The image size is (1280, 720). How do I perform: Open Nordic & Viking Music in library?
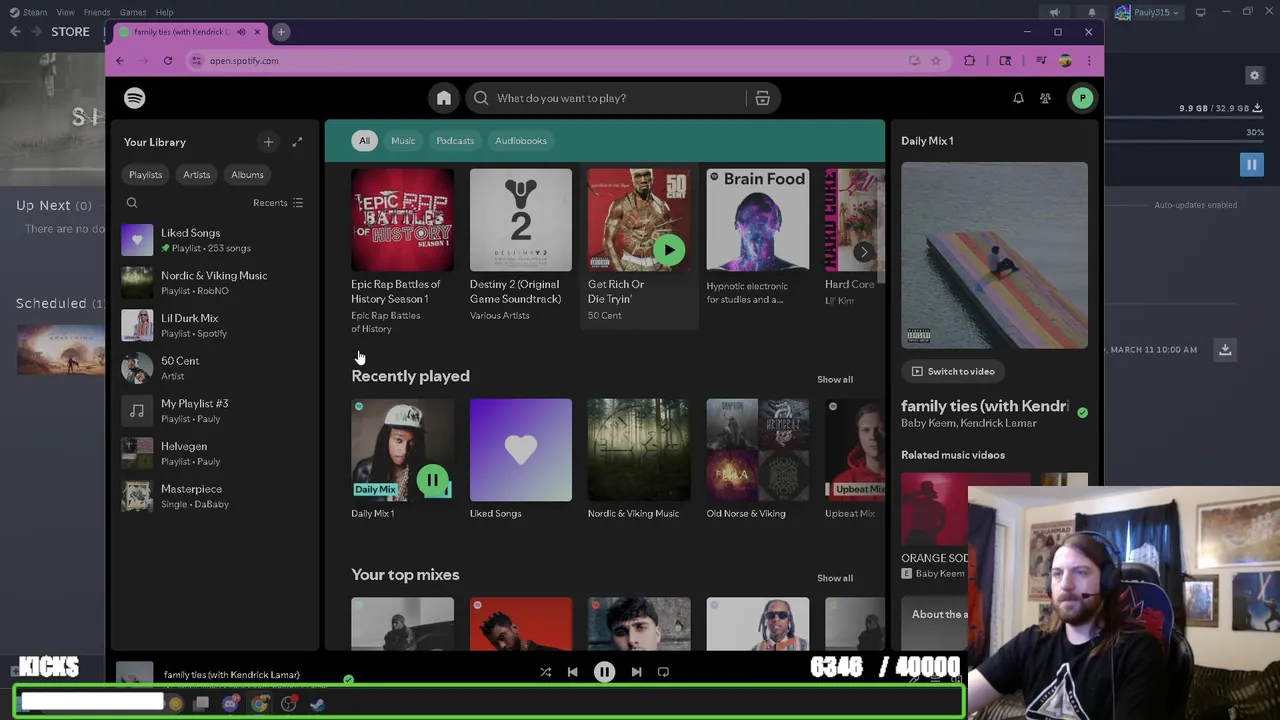coord(215,283)
